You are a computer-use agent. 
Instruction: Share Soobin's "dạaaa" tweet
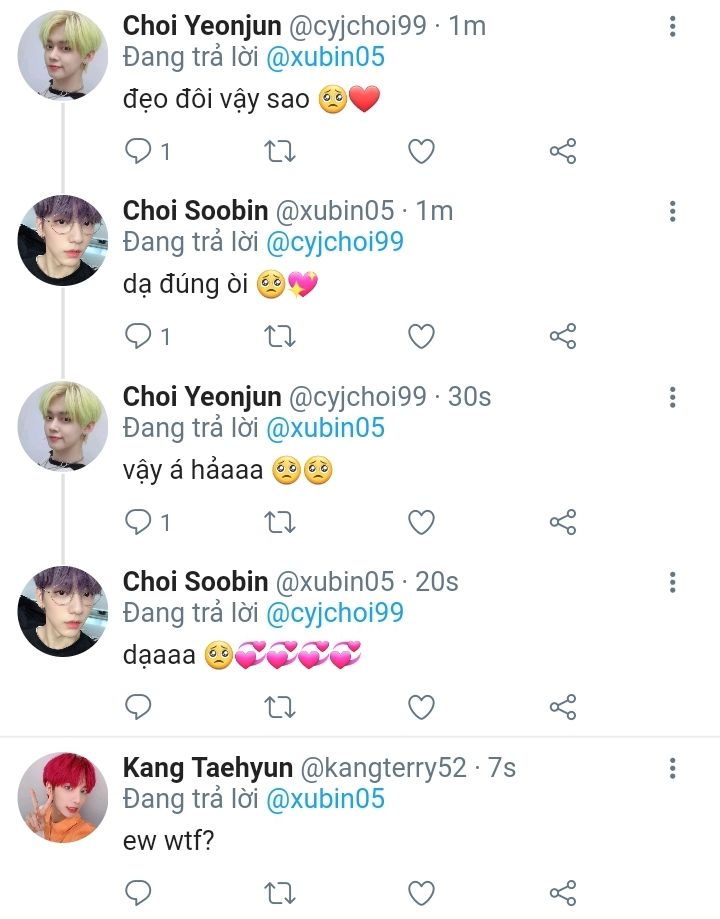(563, 707)
